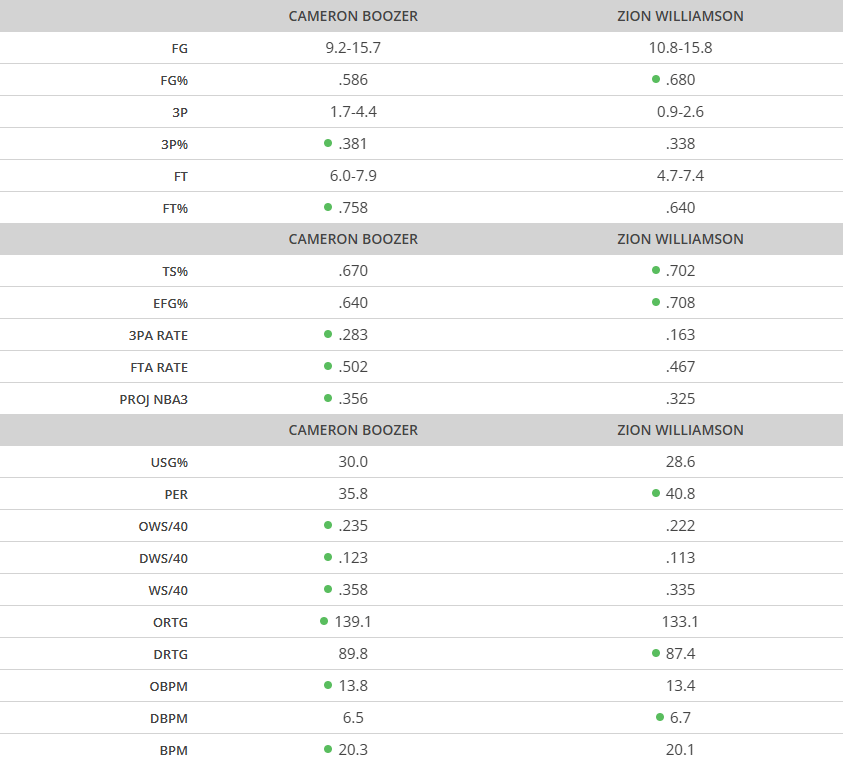The height and width of the screenshot is (765, 855).
Task: Click Zion's USG% value 28.6
Action: pyautogui.click(x=680, y=462)
